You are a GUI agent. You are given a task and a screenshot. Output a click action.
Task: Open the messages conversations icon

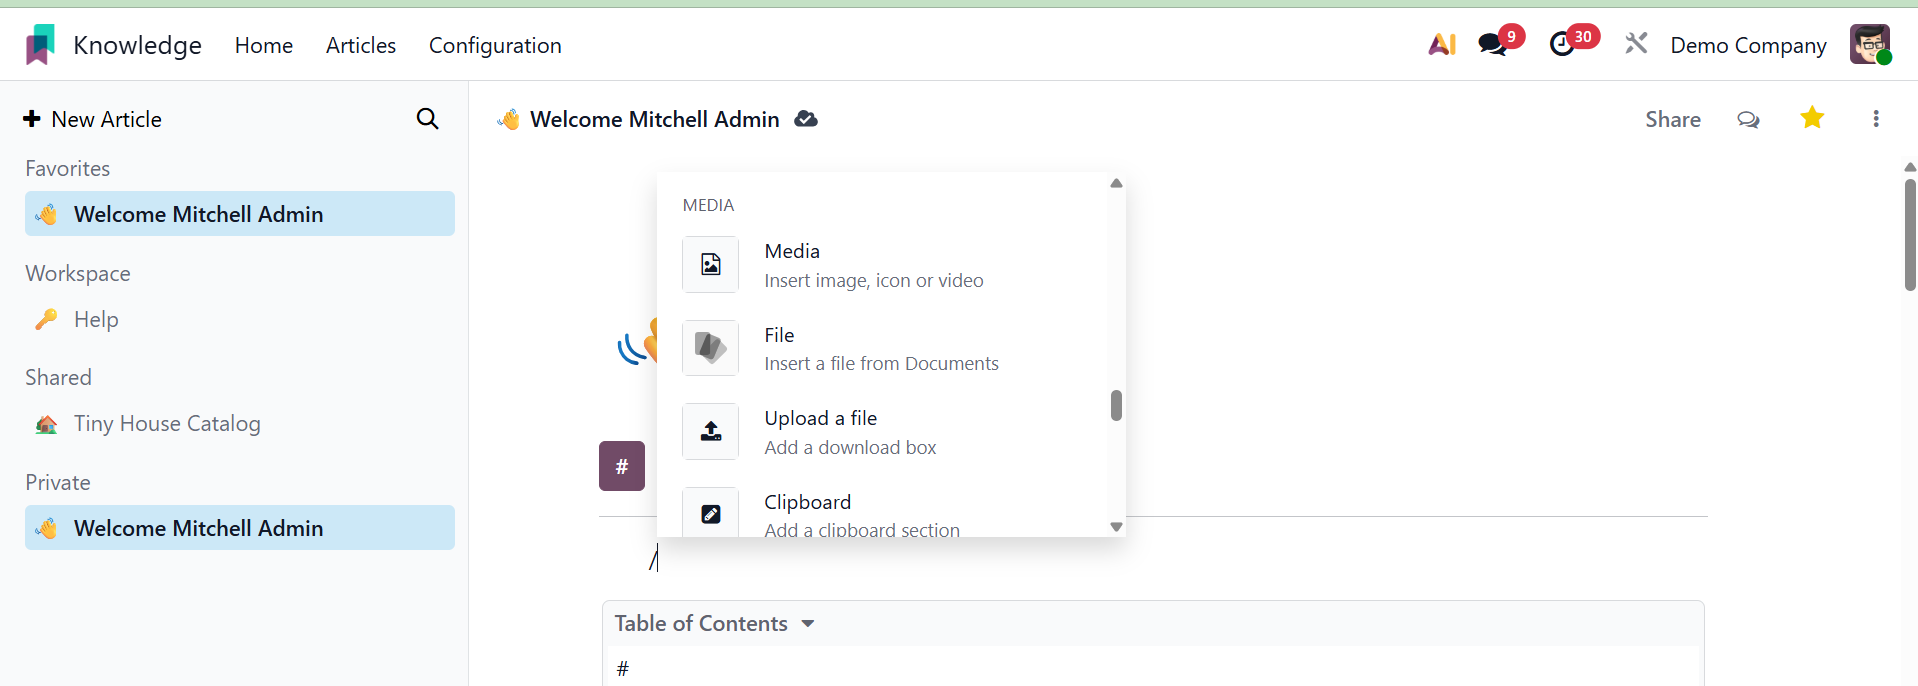coord(1493,45)
